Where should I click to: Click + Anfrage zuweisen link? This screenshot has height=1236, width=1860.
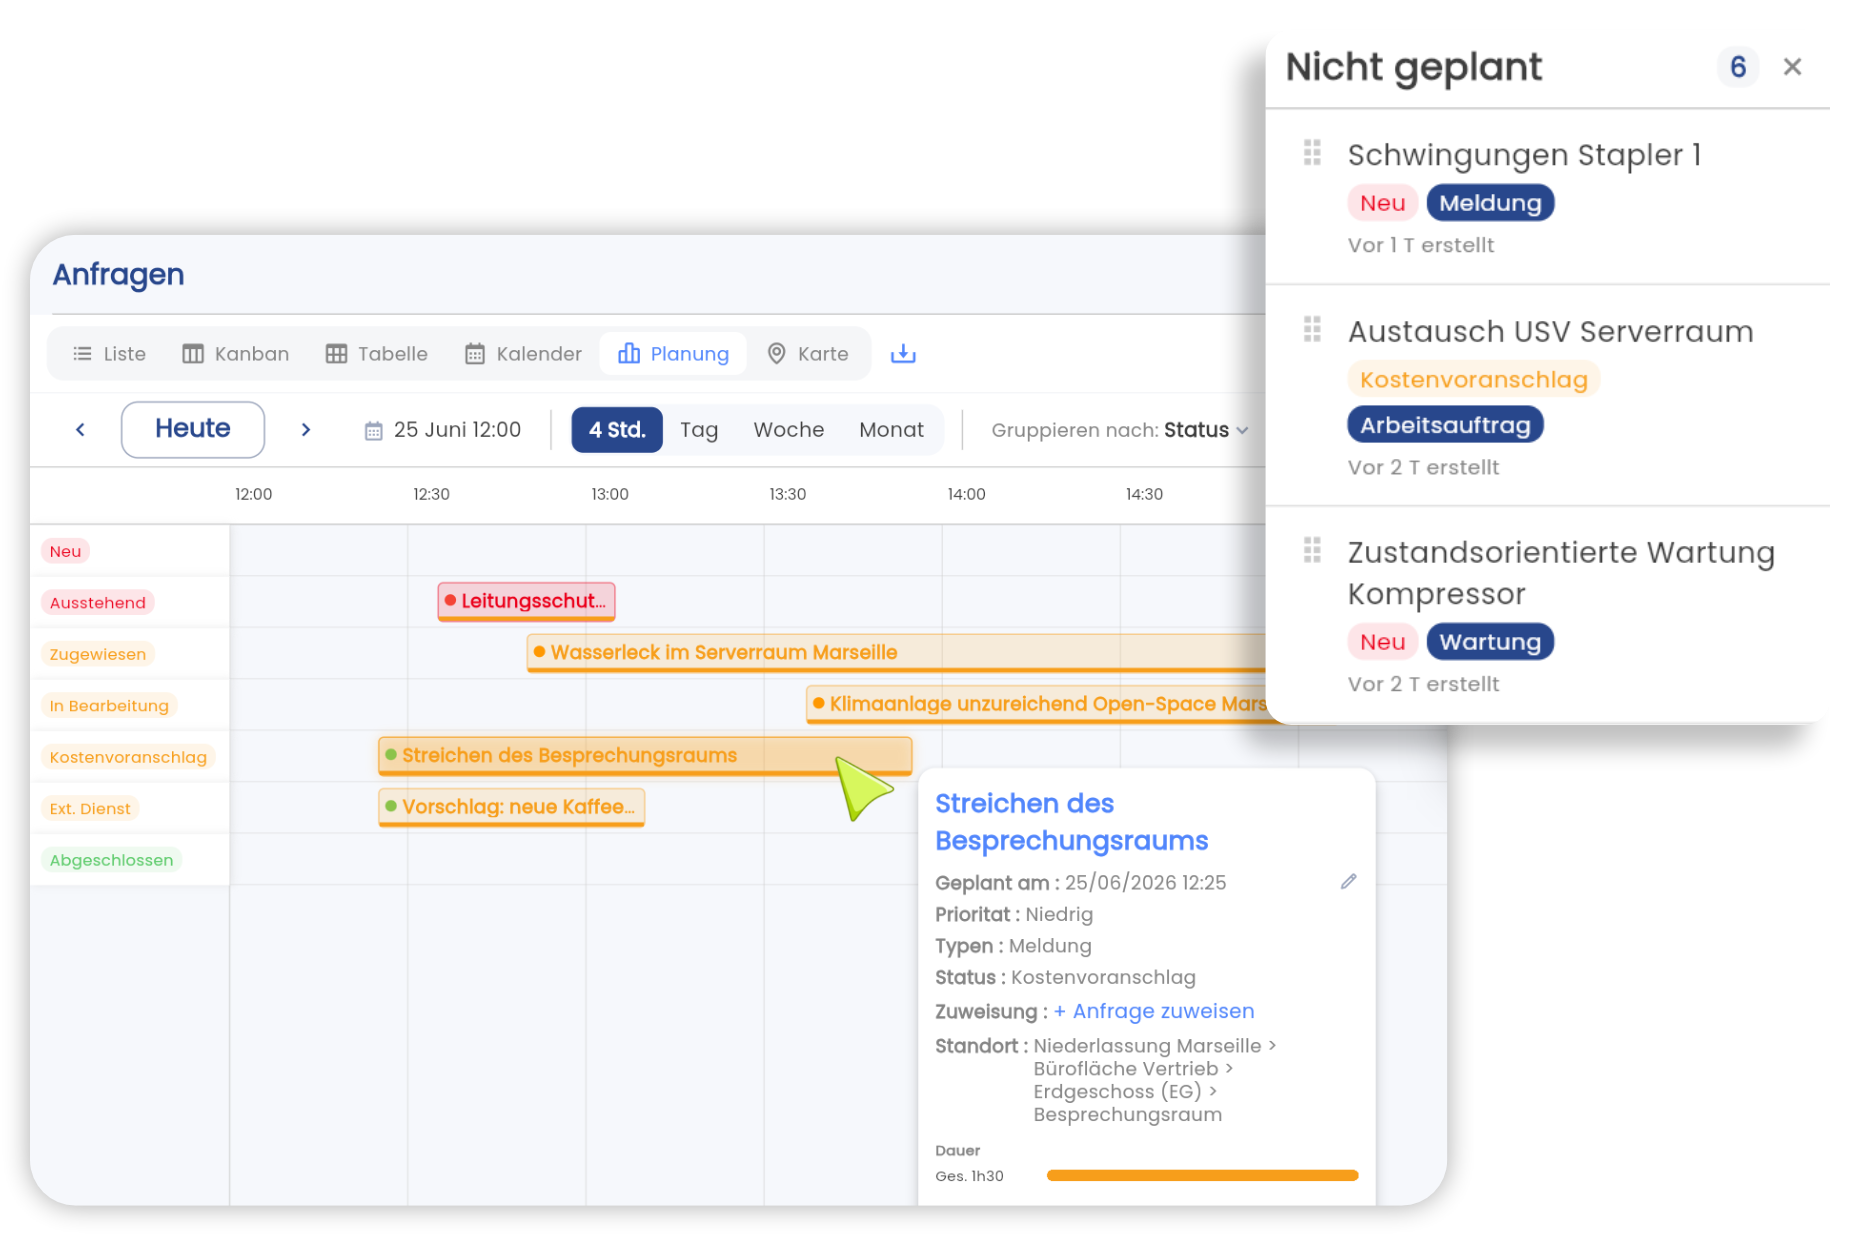[x=1153, y=1011]
